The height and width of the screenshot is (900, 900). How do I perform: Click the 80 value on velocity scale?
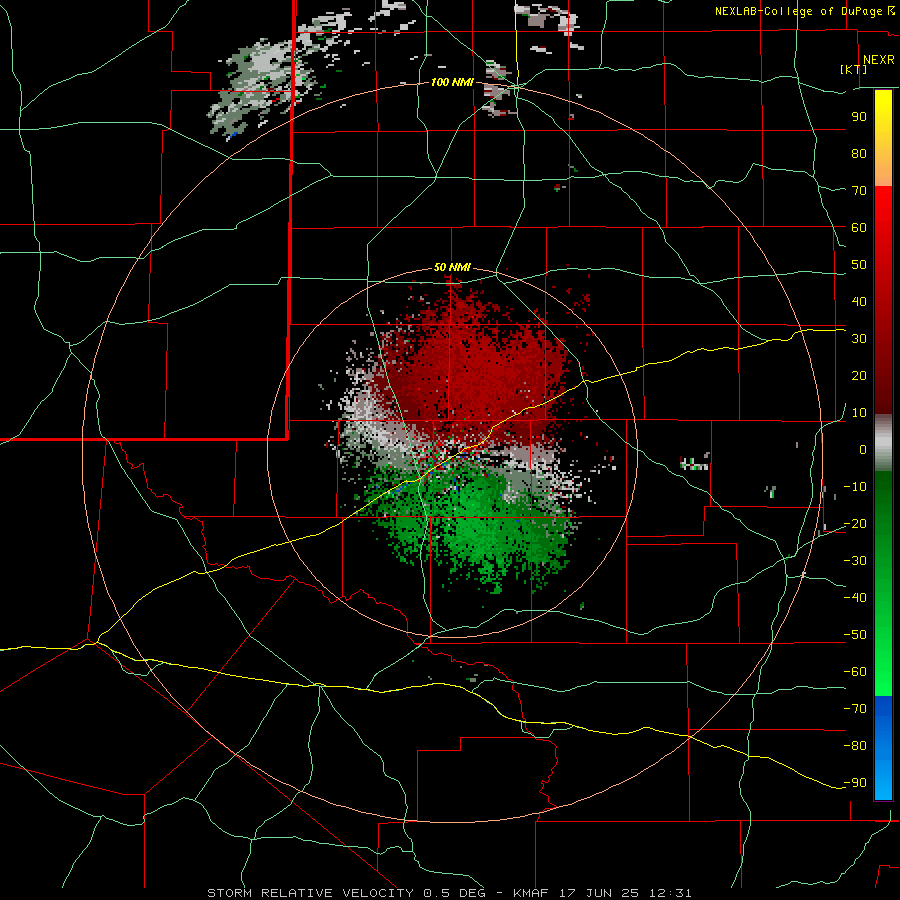tap(859, 153)
